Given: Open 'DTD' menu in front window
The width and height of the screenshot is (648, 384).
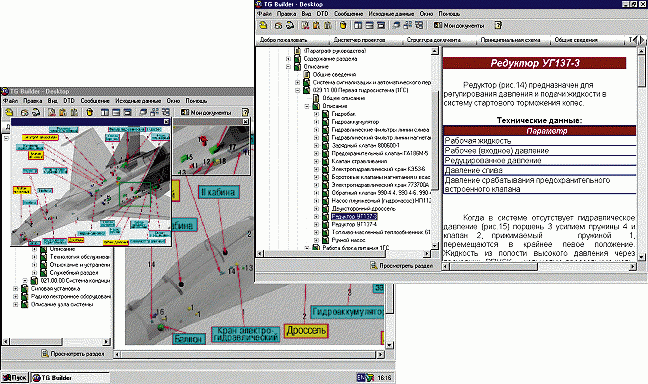Looking at the screenshot, I should pyautogui.click(x=322, y=14).
